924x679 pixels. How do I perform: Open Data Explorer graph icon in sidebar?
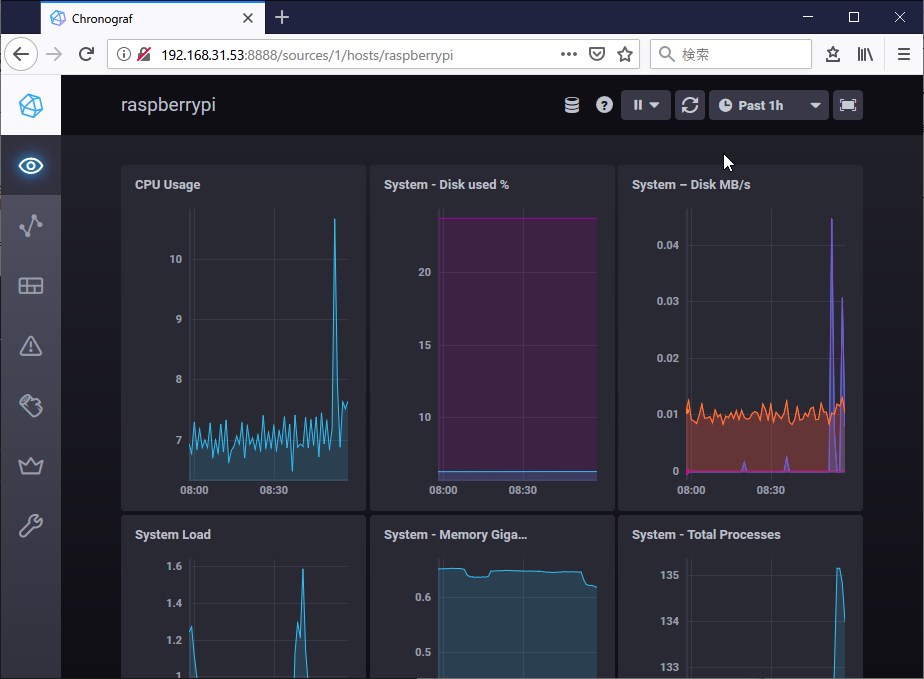(31, 226)
